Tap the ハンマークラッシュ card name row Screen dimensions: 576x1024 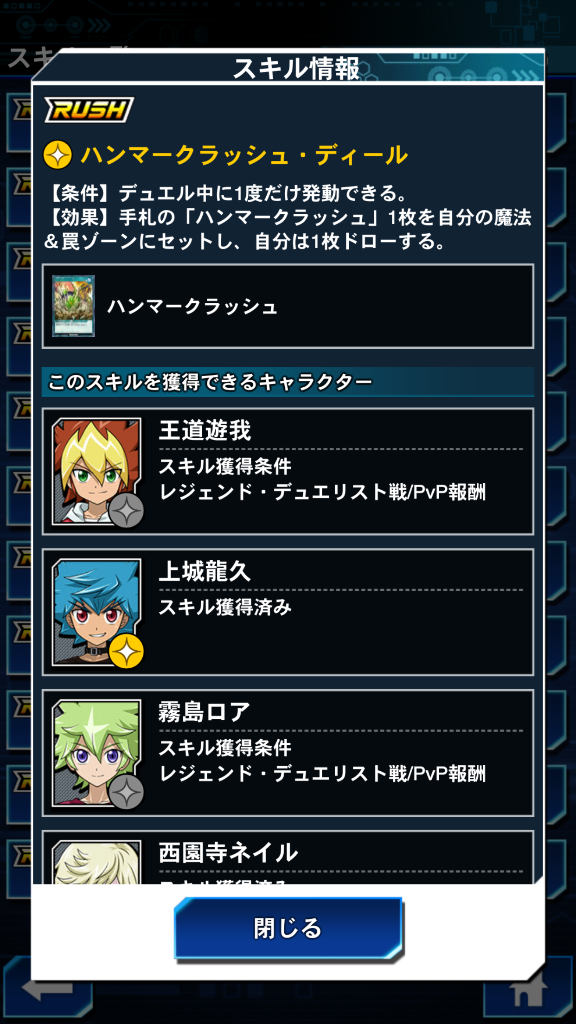click(287, 306)
